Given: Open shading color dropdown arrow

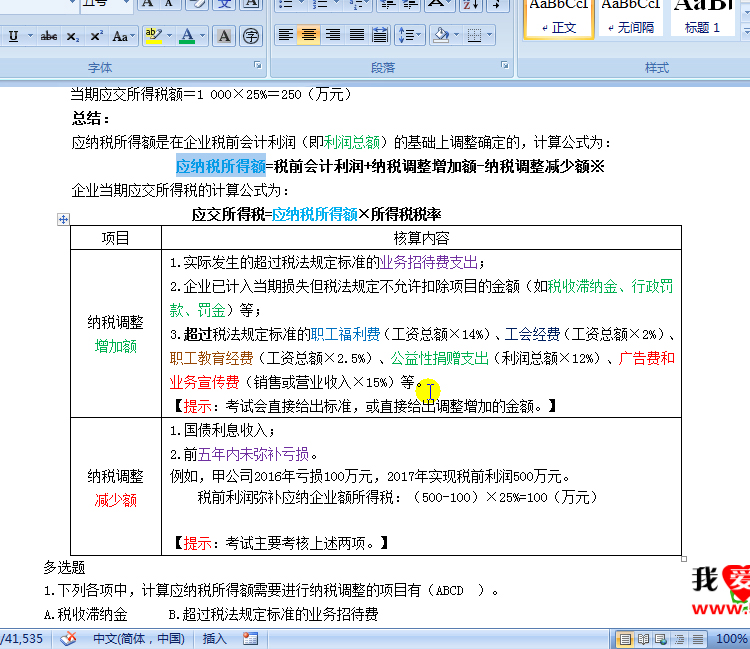Looking at the screenshot, I should 456,35.
